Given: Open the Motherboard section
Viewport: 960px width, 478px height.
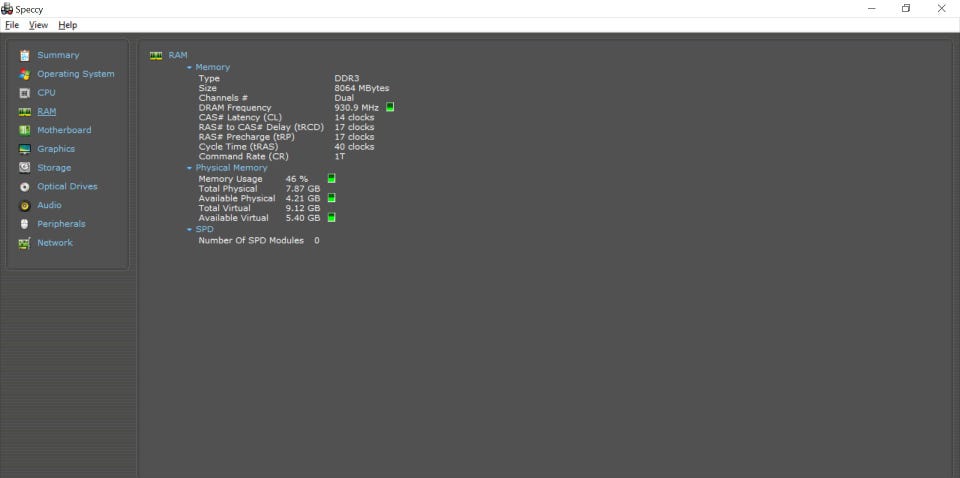Looking at the screenshot, I should point(64,130).
